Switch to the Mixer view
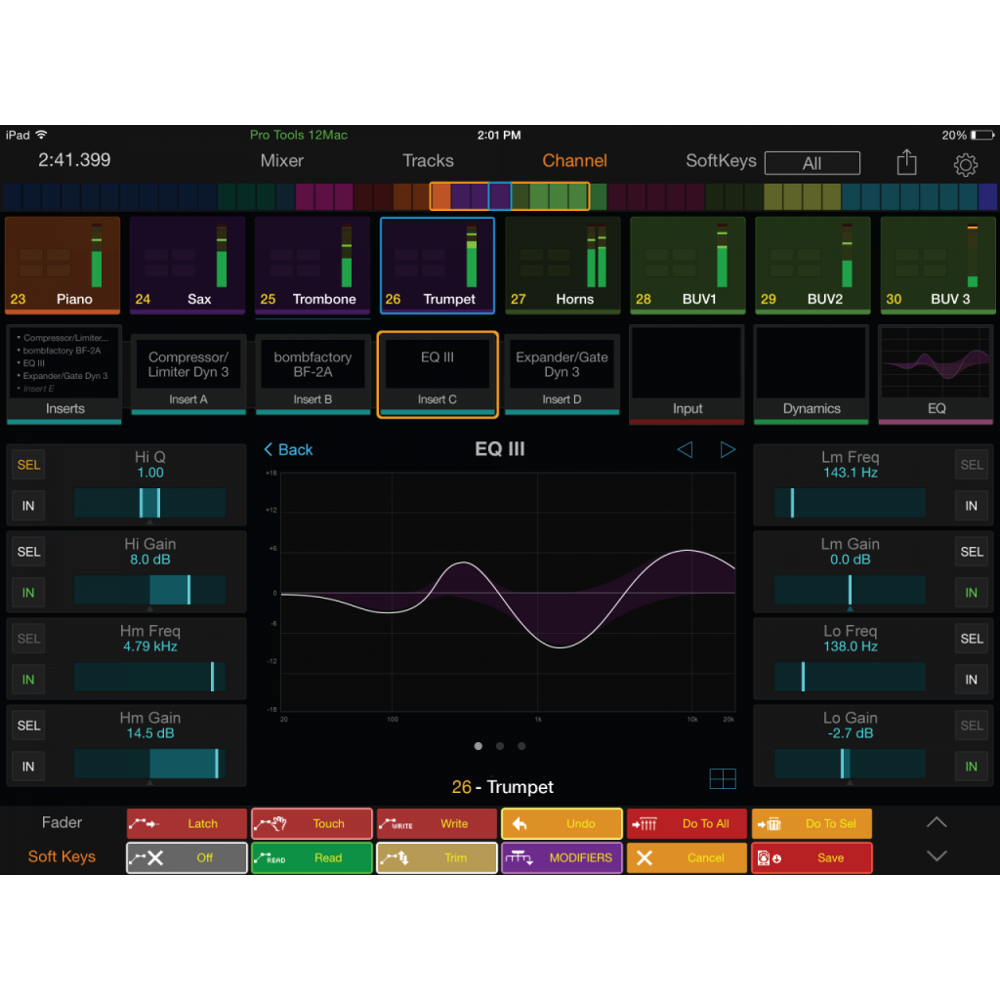 pos(282,161)
